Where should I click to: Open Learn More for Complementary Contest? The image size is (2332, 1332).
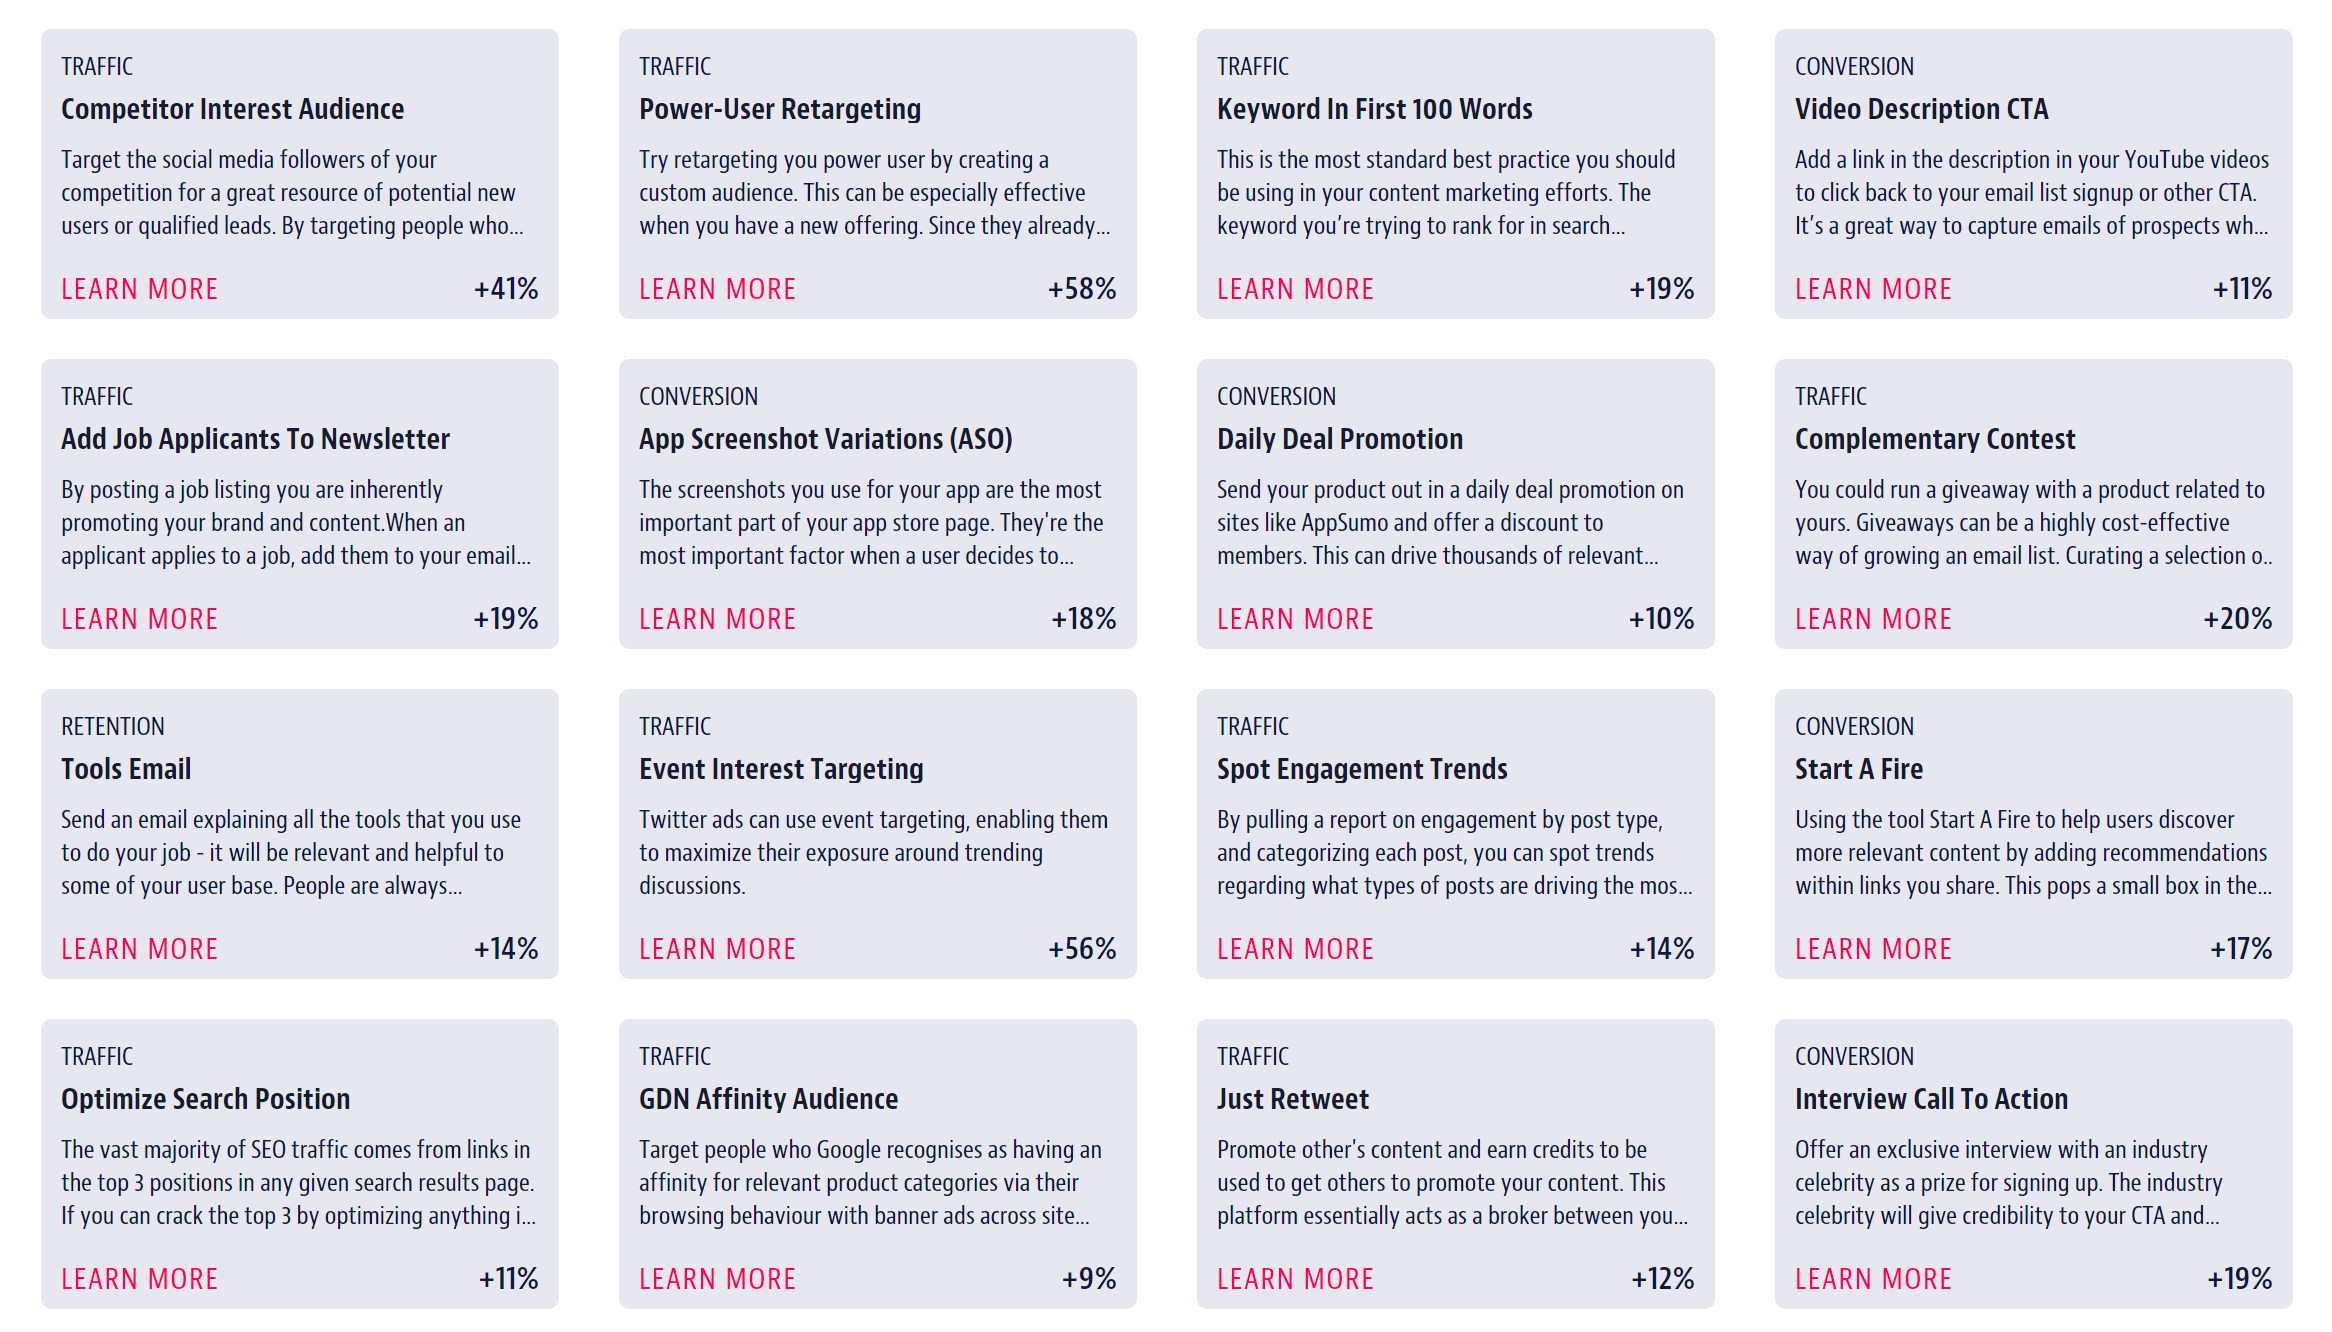[1873, 619]
